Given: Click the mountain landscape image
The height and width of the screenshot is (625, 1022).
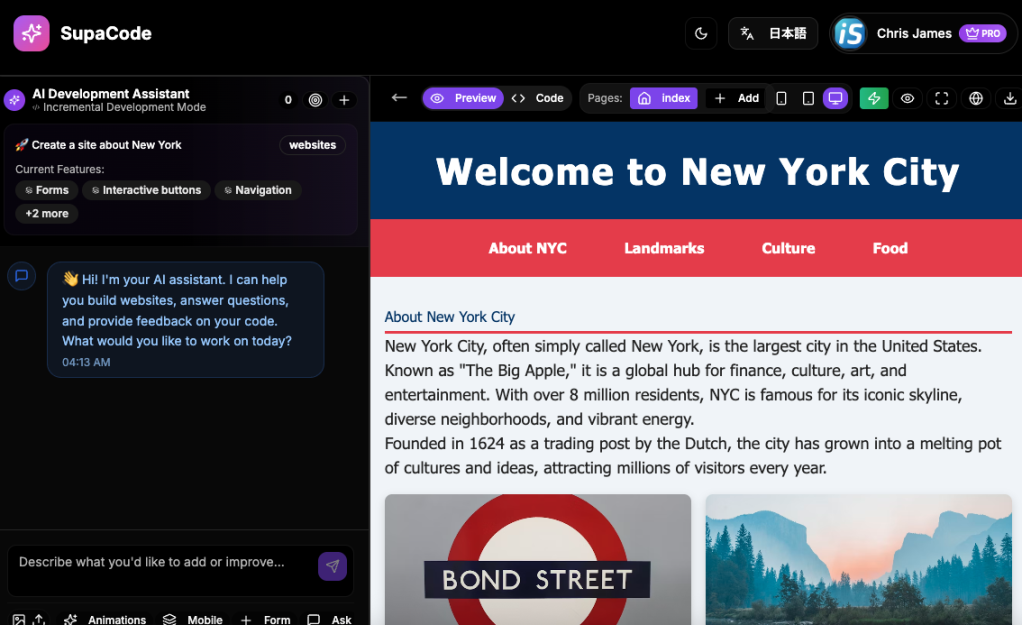Looking at the screenshot, I should coord(858,559).
